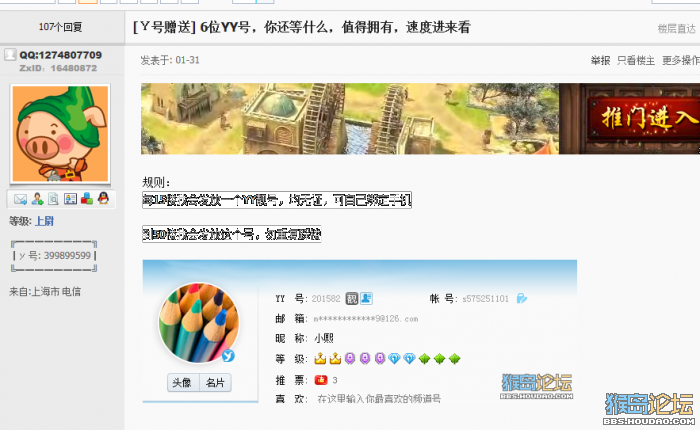700x430 pixels.
Task: Click the 上尉 rank link
Action: pos(44,221)
